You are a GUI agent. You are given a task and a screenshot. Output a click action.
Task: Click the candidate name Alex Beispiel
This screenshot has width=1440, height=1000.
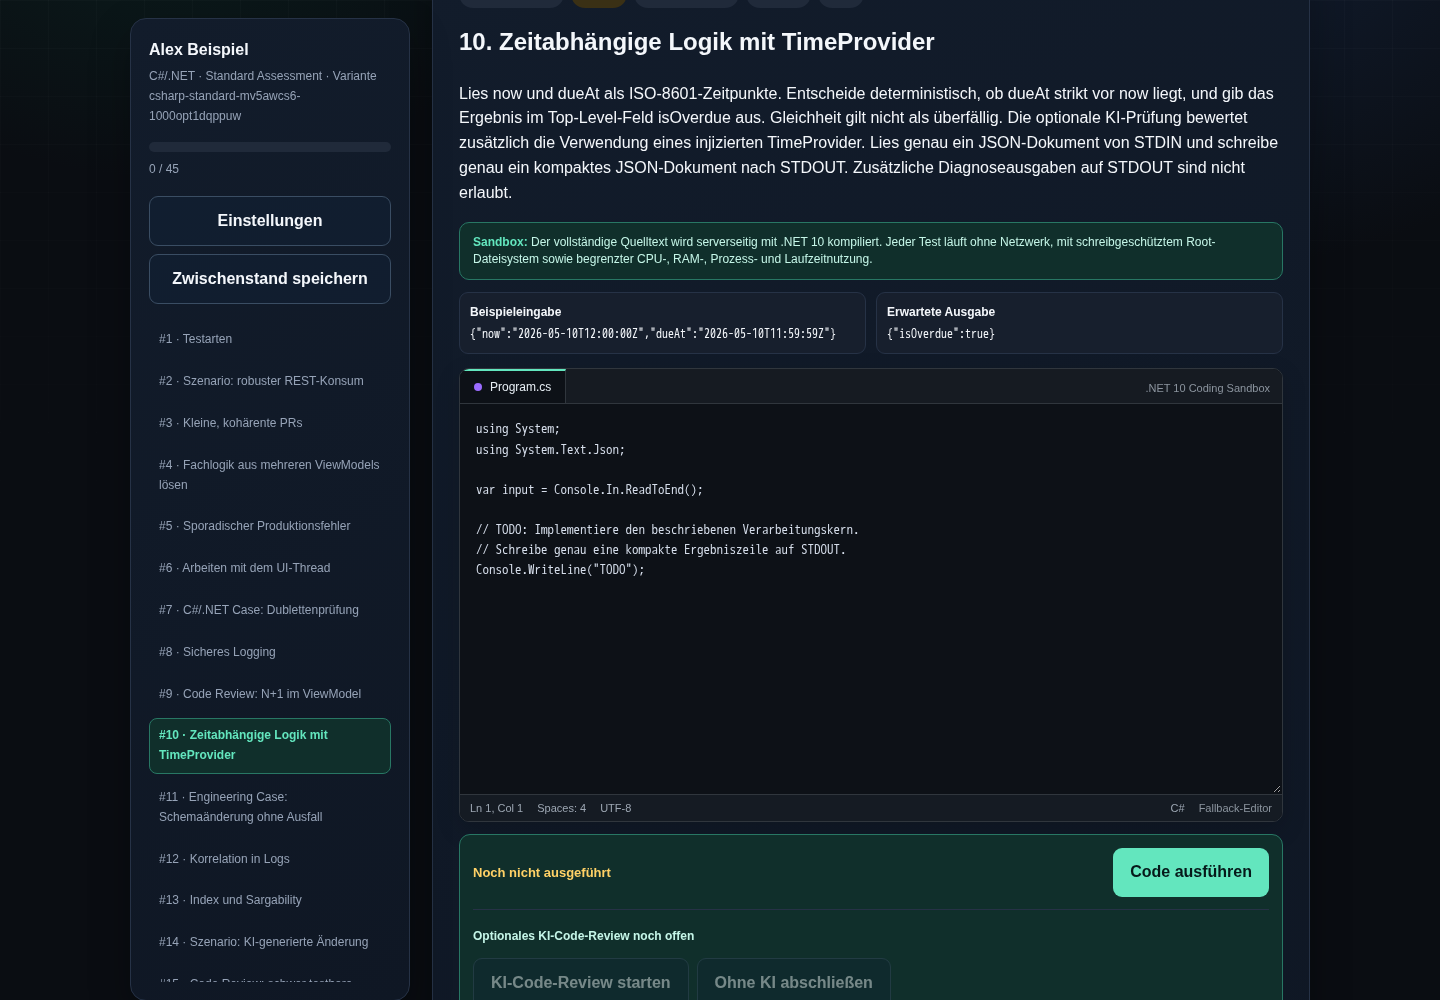pos(199,49)
